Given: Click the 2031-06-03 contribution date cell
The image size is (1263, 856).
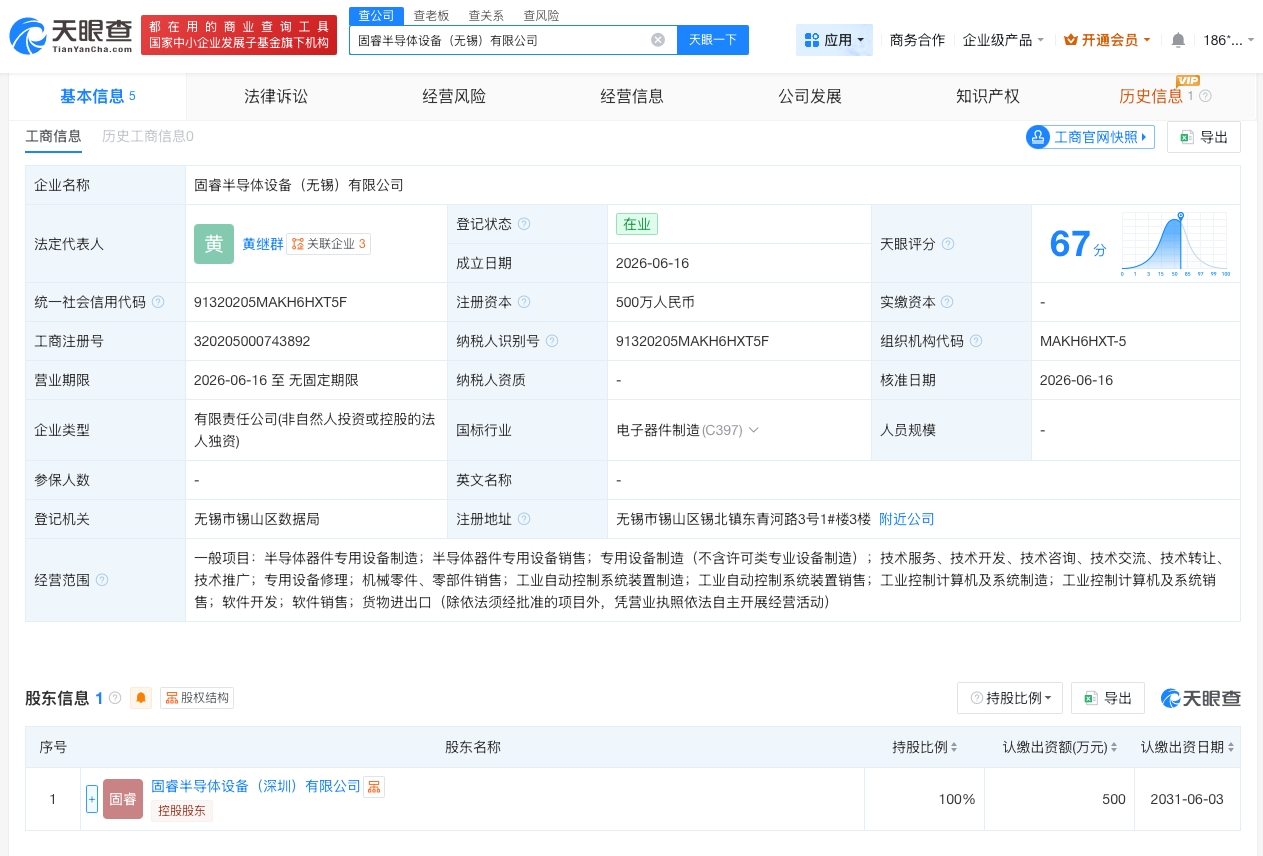Looking at the screenshot, I should point(1189,799).
